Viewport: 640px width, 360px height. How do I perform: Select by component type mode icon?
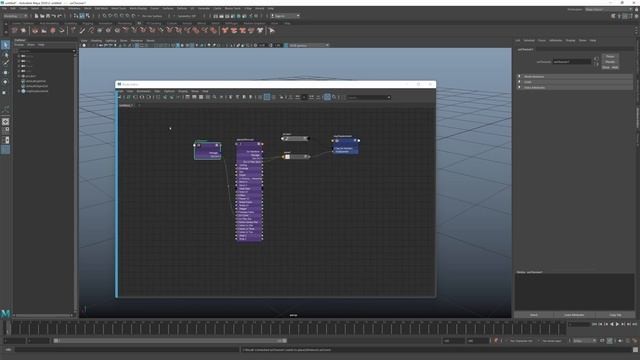click(x=87, y=16)
